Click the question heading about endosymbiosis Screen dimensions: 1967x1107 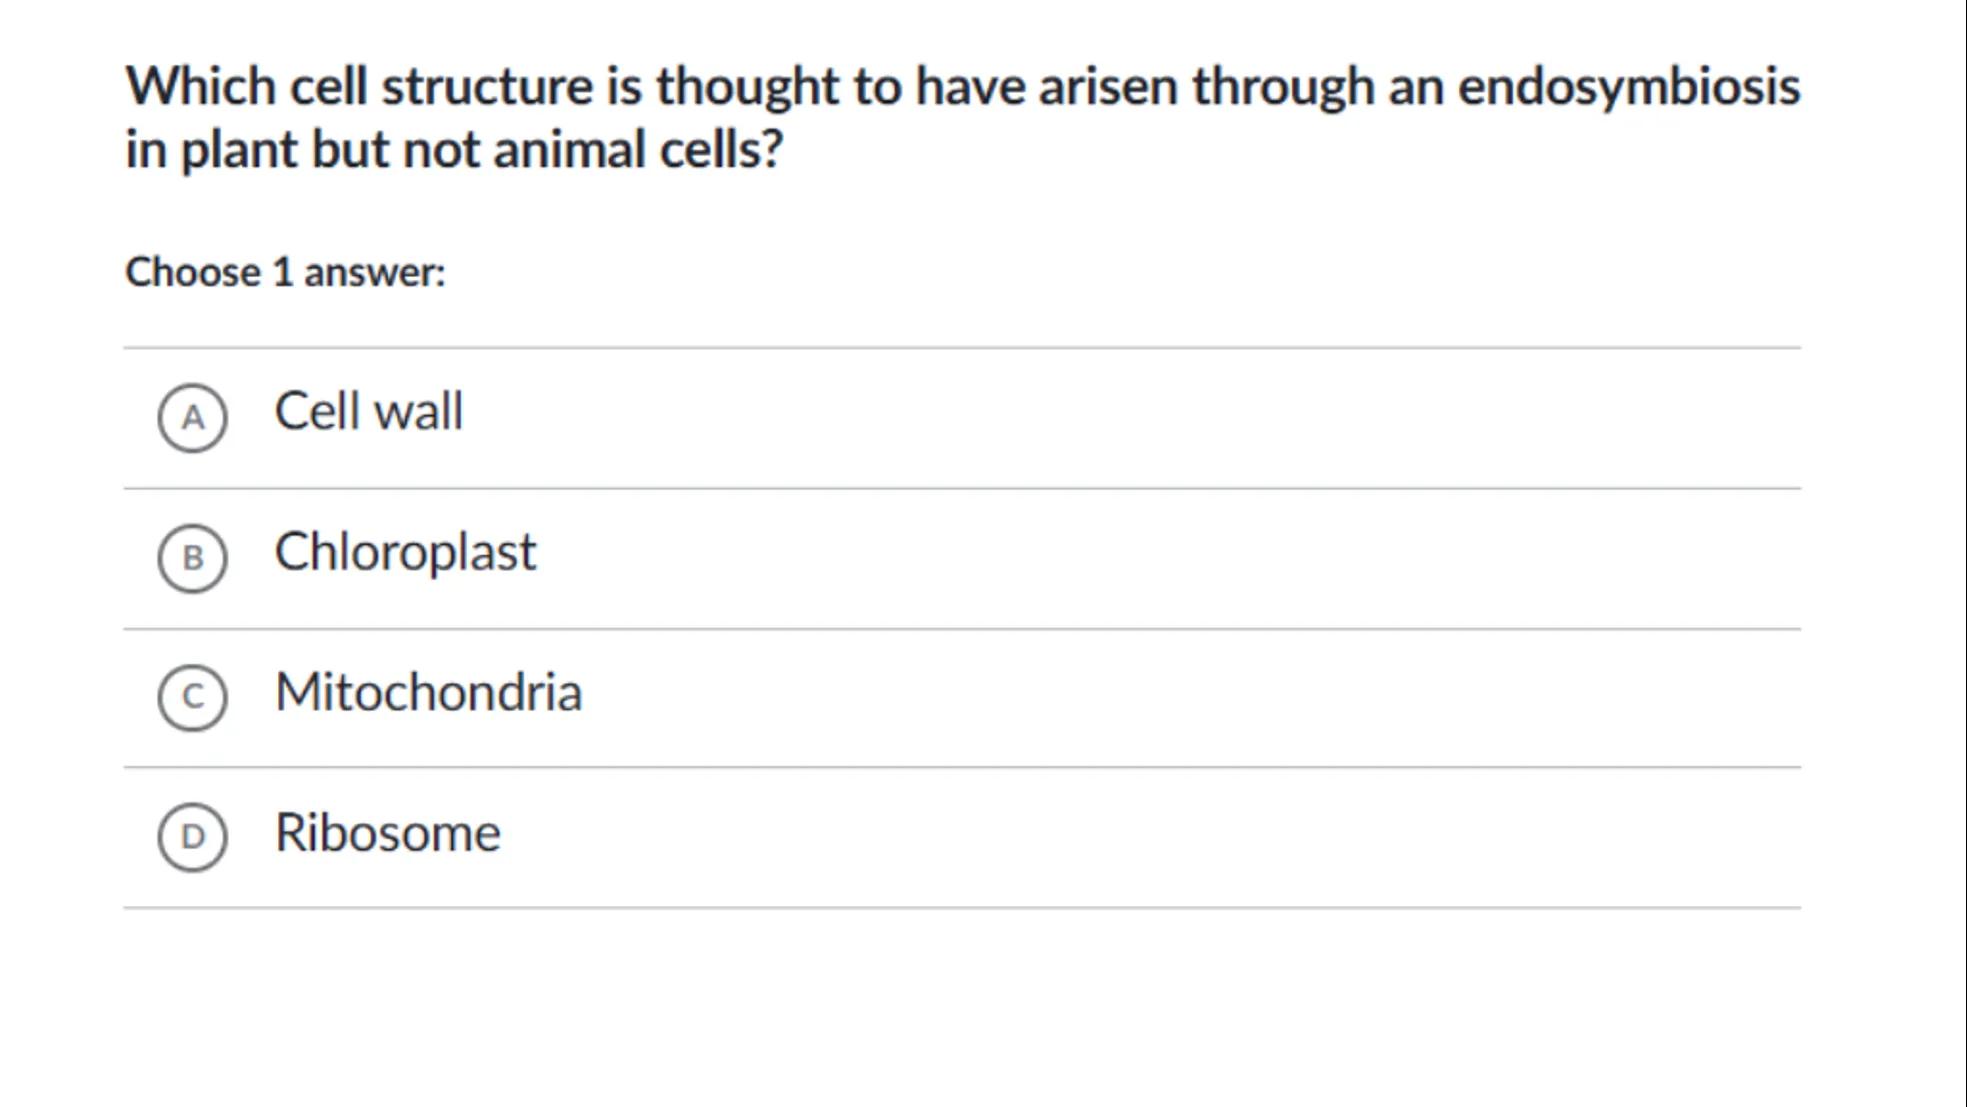tap(962, 87)
